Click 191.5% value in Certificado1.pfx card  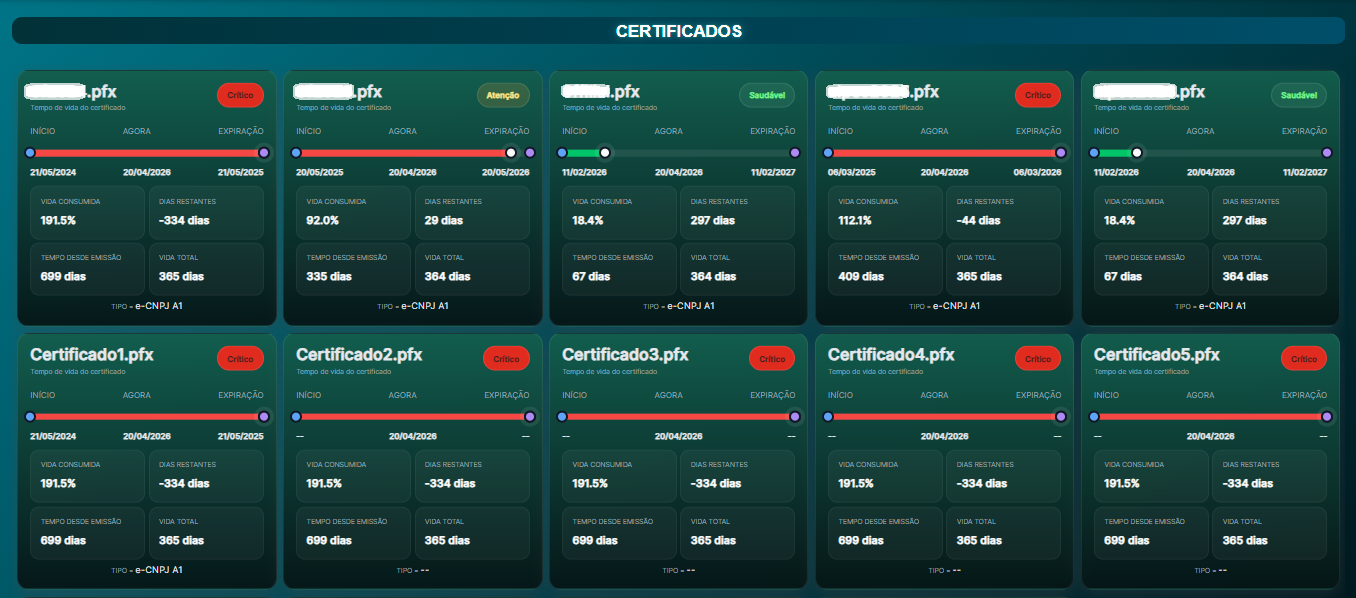(x=59, y=483)
